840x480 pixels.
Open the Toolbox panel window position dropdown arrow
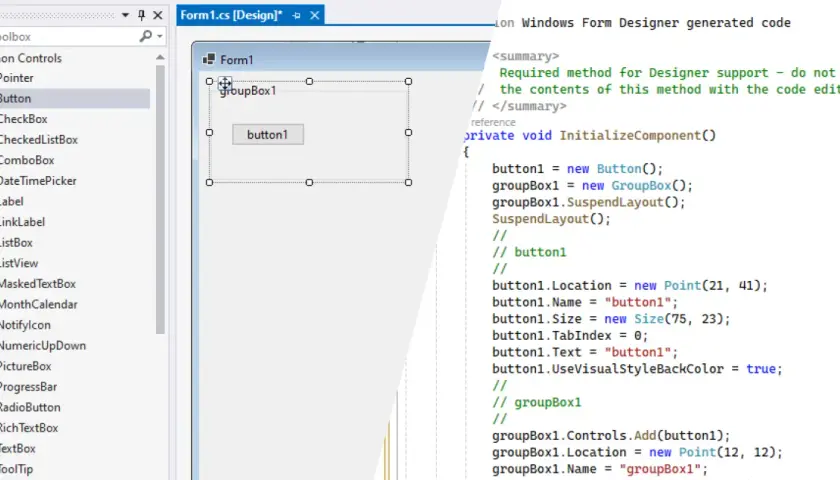pyautogui.click(x=125, y=15)
